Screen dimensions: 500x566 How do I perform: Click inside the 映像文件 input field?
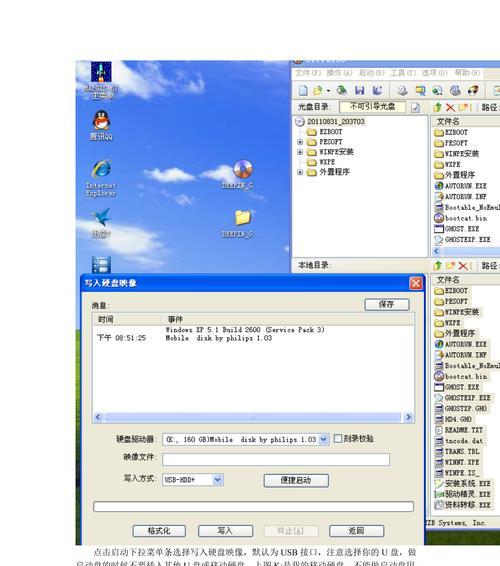pos(276,459)
